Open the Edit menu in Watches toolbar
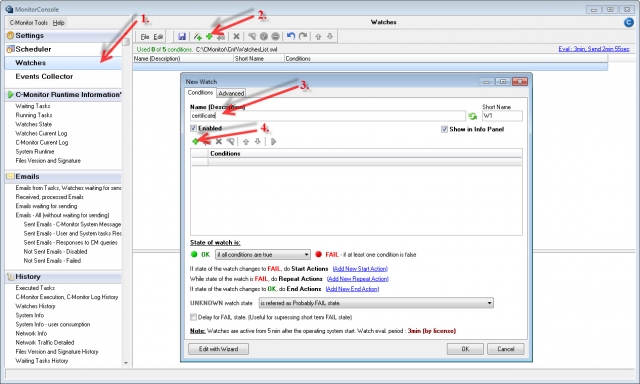The width and height of the screenshot is (640, 384). 158,37
